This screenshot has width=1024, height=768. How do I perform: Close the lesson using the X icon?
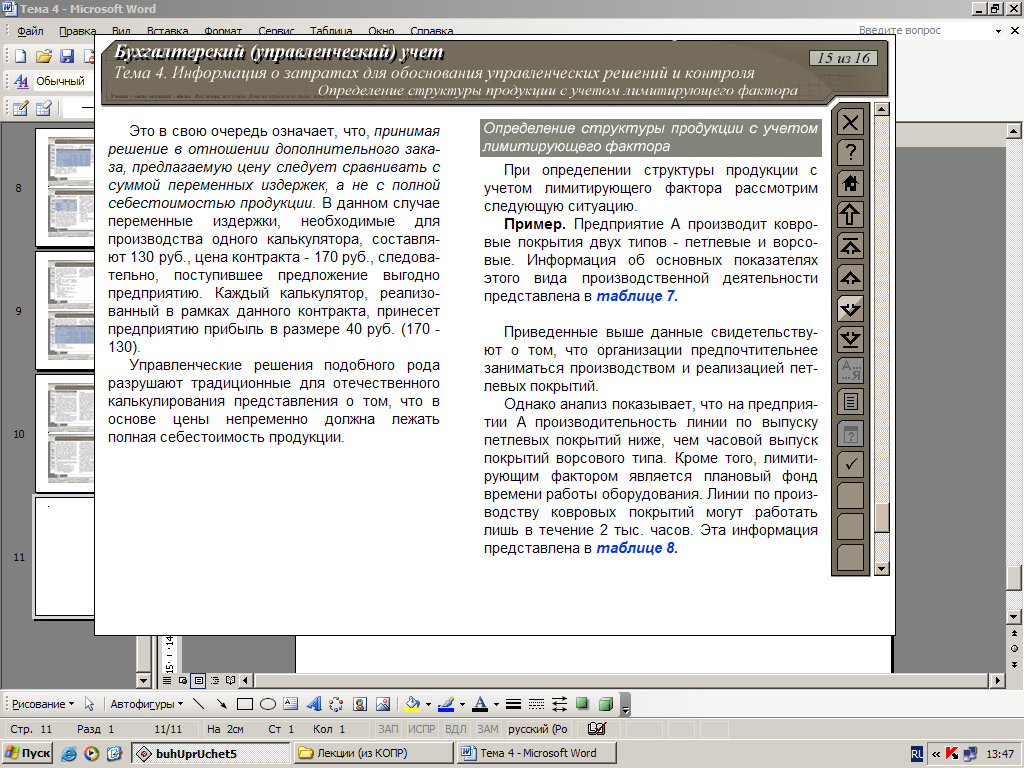click(850, 121)
